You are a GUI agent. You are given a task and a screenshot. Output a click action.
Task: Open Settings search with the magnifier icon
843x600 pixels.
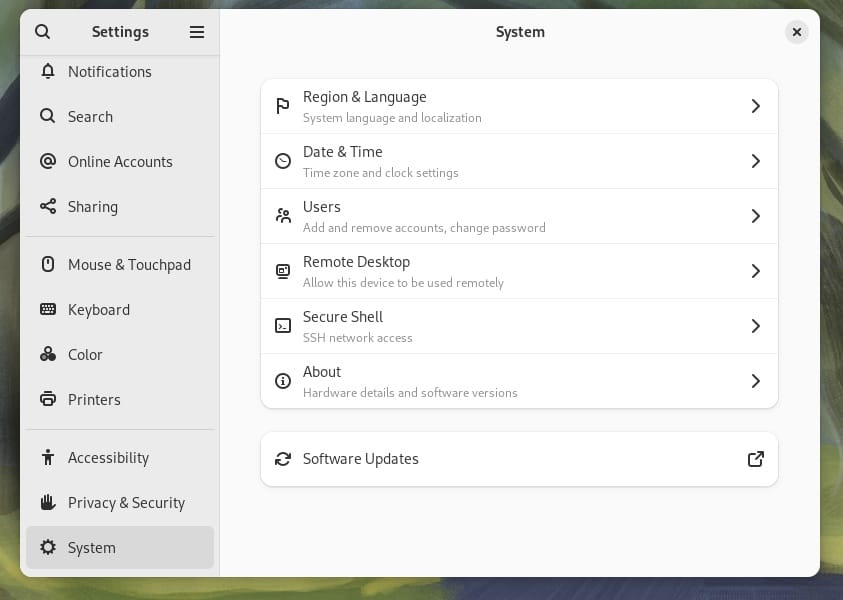click(42, 31)
